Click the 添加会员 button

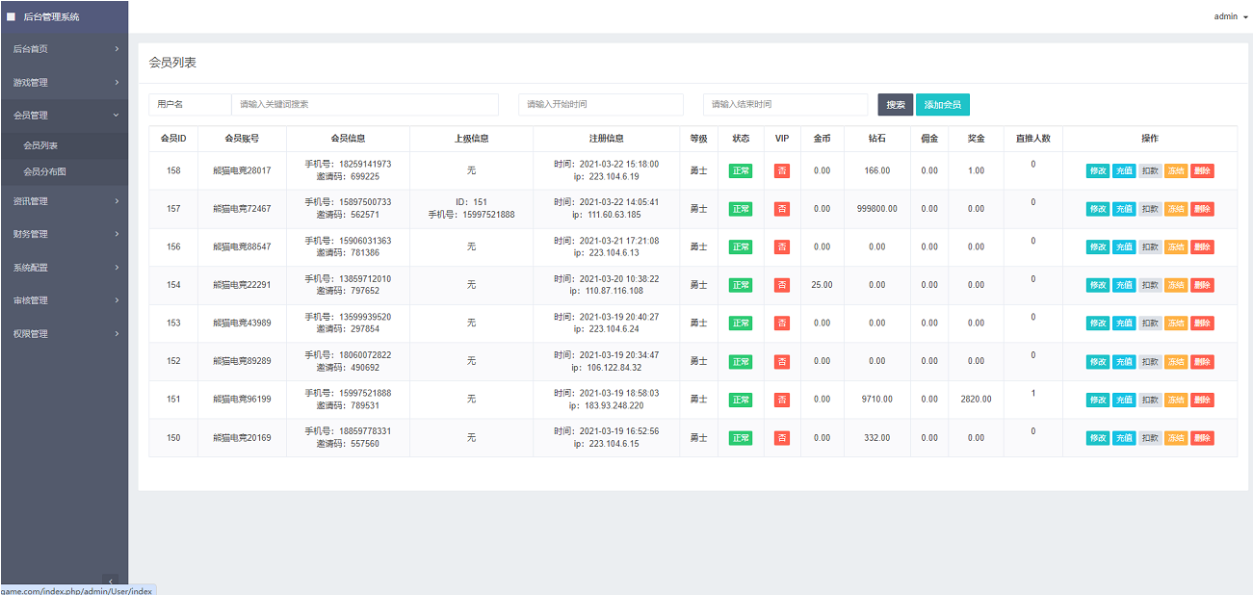click(942, 105)
